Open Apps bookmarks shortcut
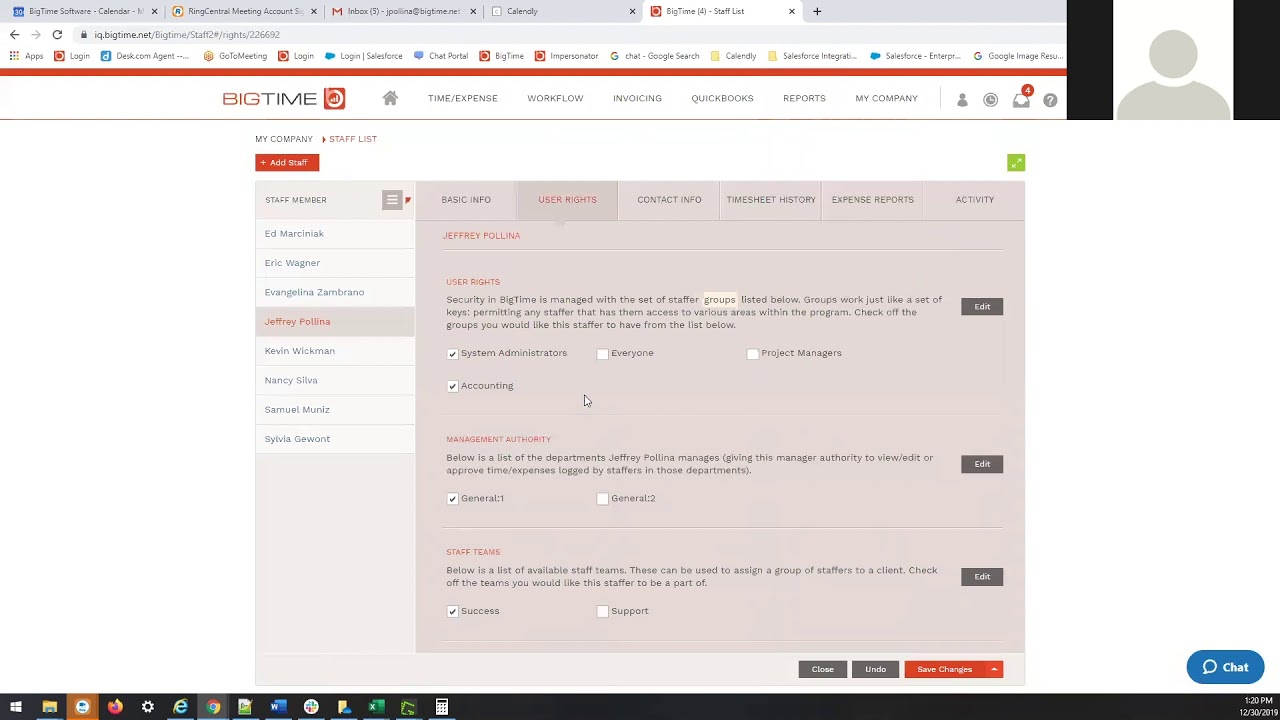 point(27,56)
